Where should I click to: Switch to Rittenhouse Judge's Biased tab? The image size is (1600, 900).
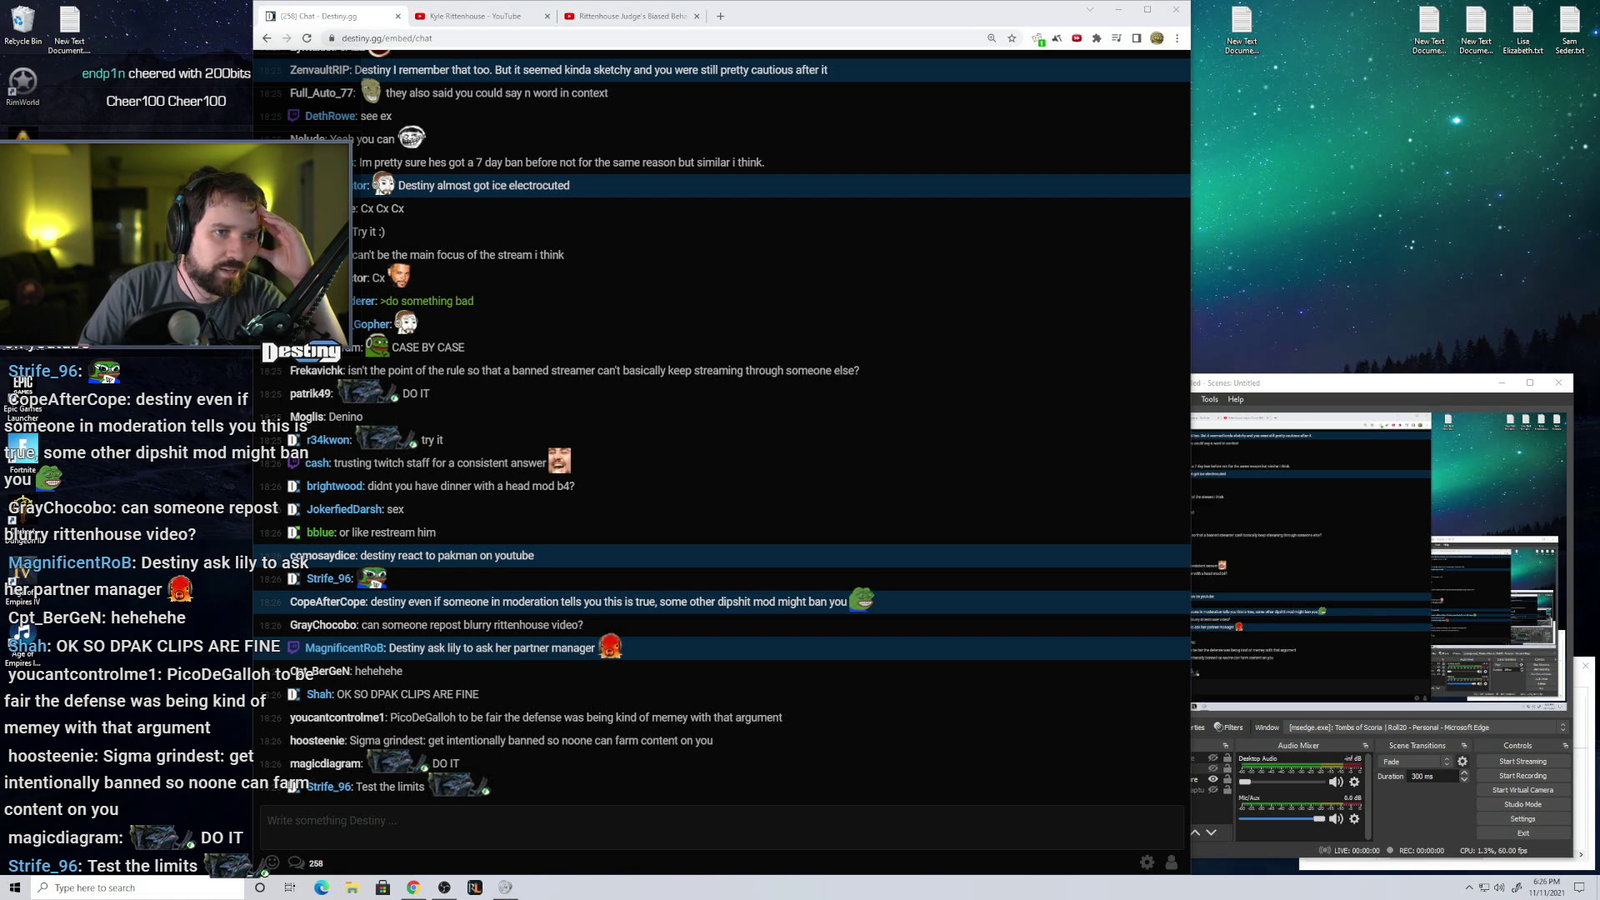pyautogui.click(x=631, y=16)
